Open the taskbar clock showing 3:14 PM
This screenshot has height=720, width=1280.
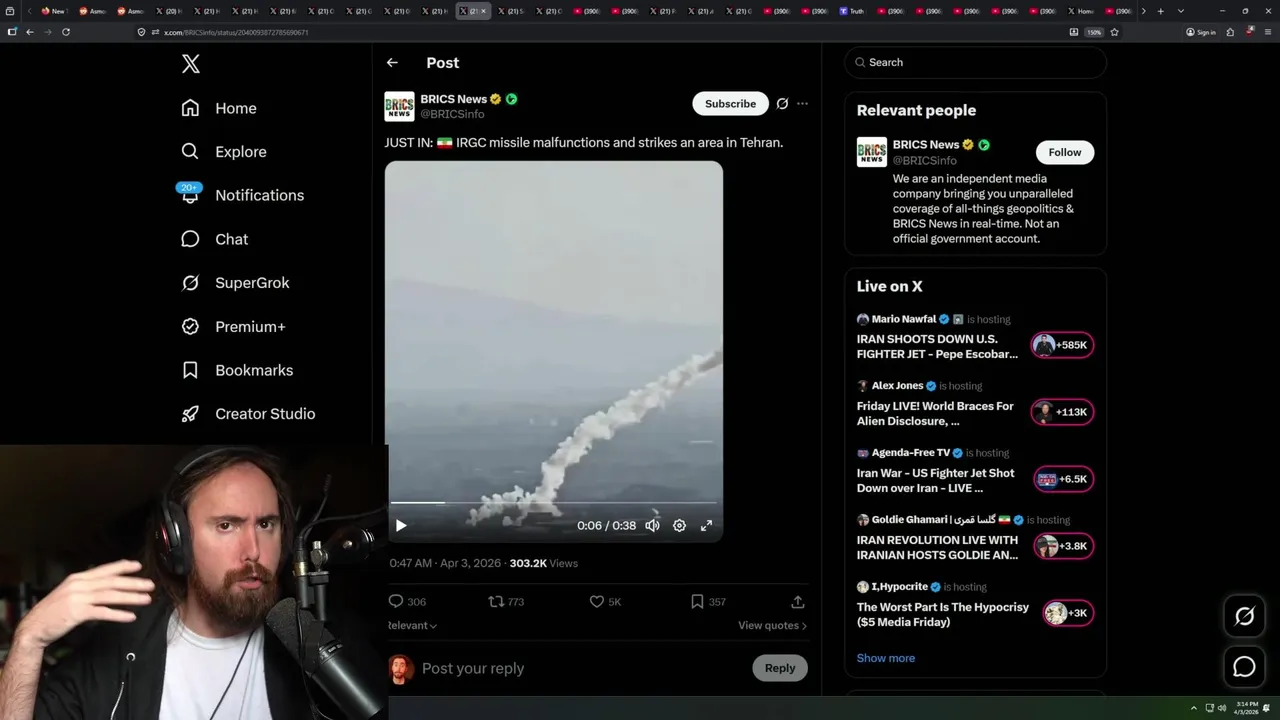pos(1246,708)
